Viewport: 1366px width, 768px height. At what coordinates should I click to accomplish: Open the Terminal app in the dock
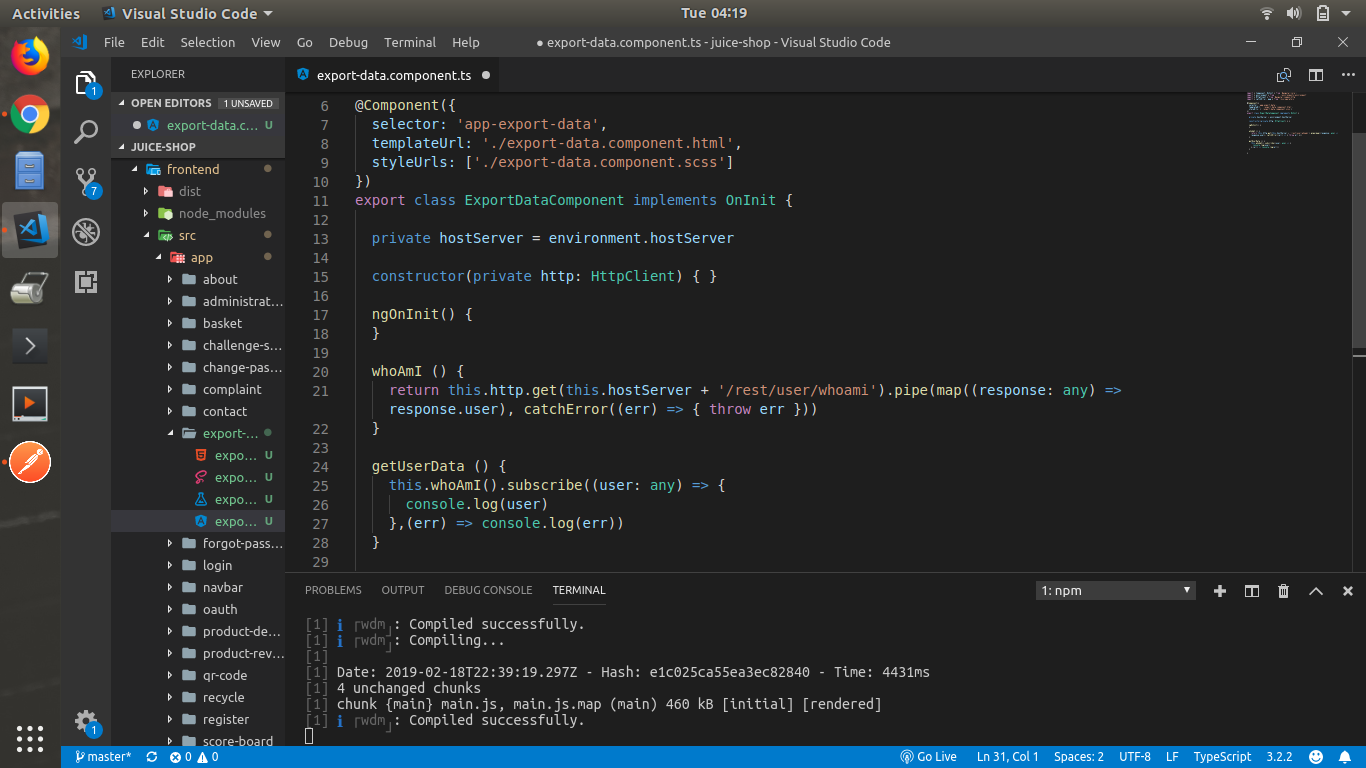coord(30,346)
